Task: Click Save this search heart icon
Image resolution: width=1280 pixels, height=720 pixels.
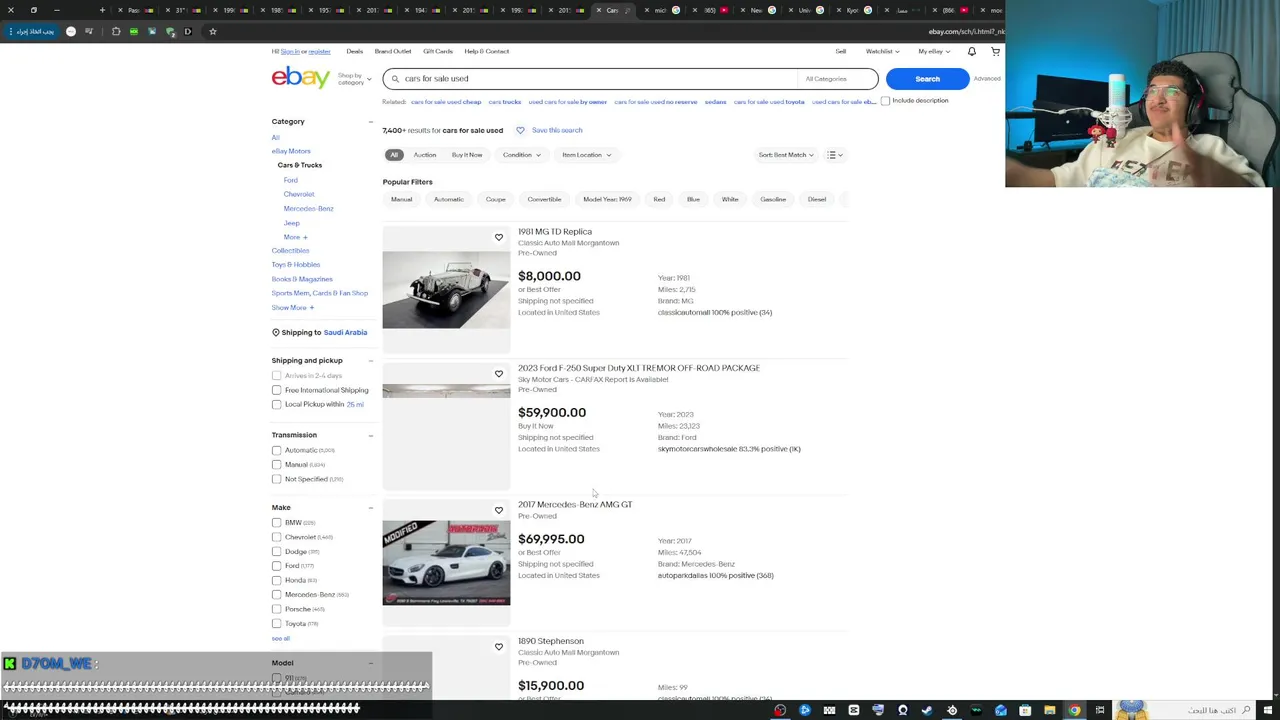Action: click(x=520, y=130)
